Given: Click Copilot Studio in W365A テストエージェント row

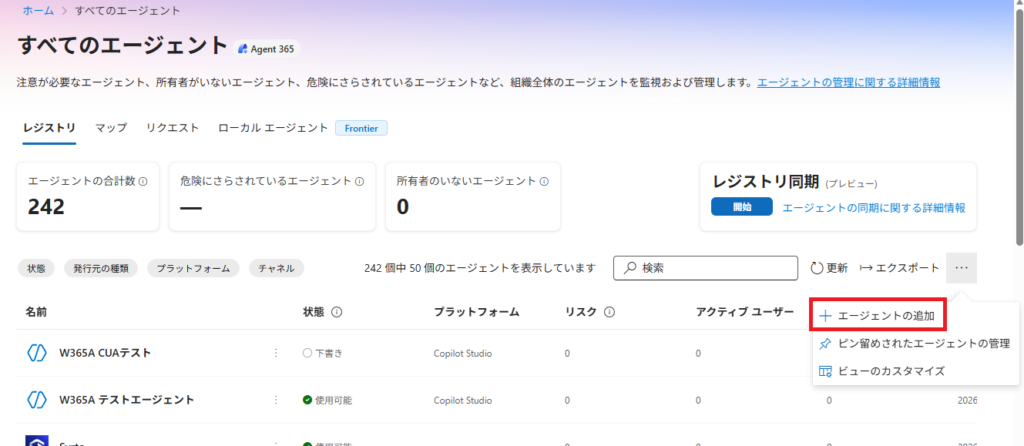Looking at the screenshot, I should click(462, 400).
